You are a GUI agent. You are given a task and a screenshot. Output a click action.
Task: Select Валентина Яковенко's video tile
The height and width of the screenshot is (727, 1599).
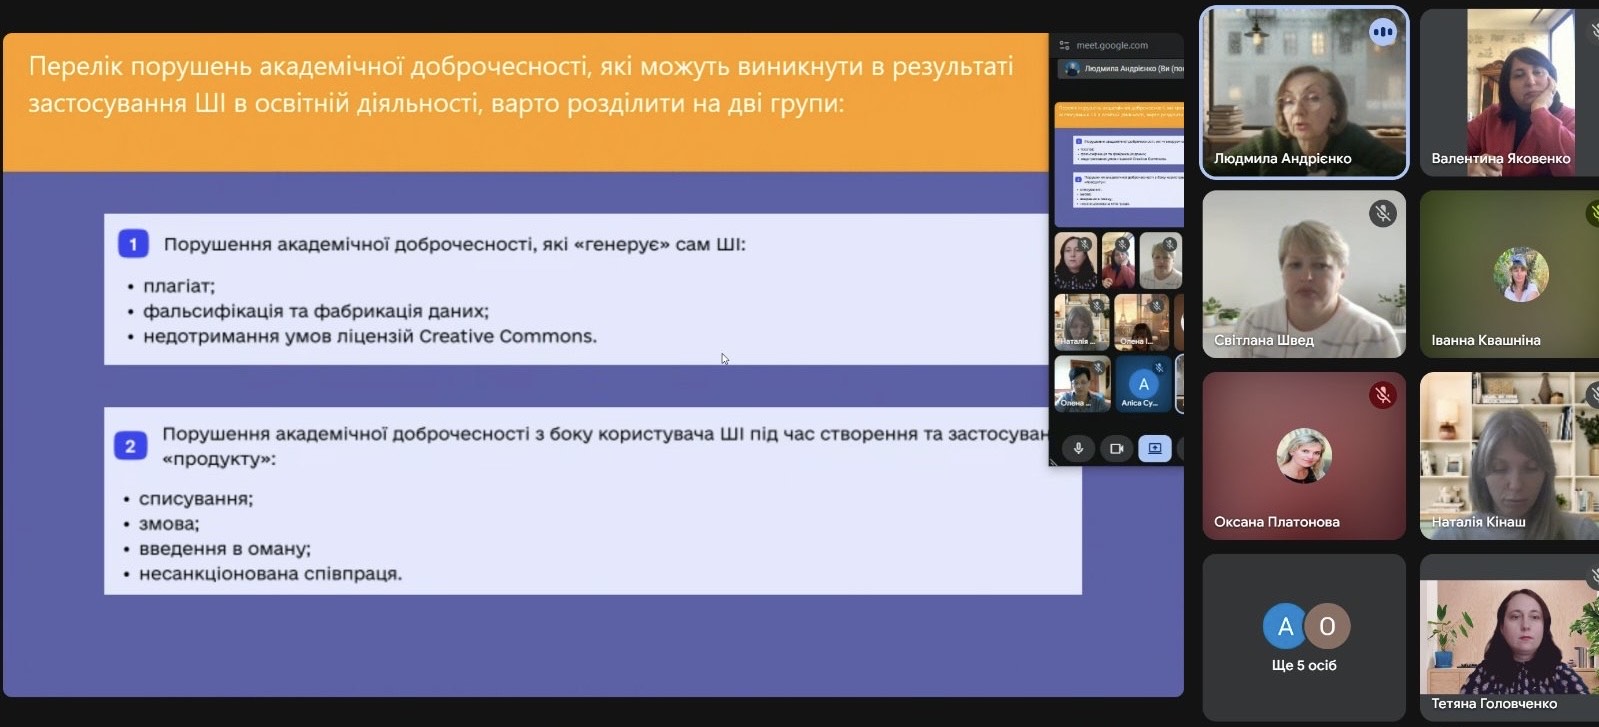point(1508,92)
